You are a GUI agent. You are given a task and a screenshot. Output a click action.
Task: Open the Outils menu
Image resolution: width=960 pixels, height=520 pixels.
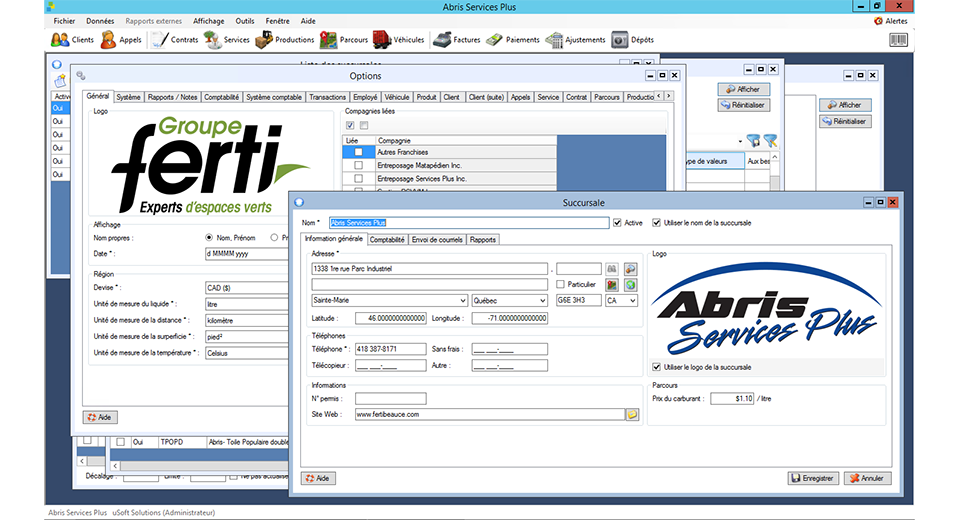pyautogui.click(x=245, y=21)
